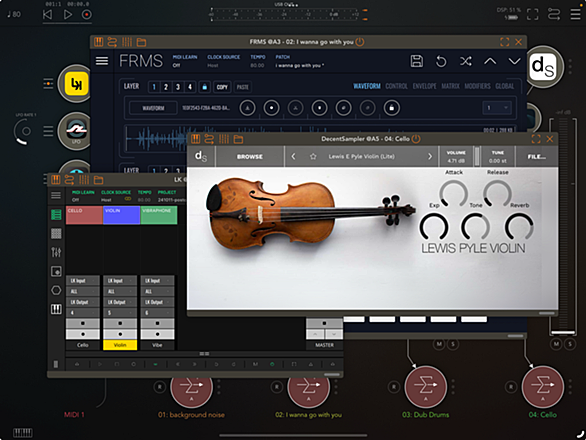586x440 pixels.
Task: Open presets folder icon in DecentSampler titlebar
Action: pyautogui.click(x=238, y=139)
